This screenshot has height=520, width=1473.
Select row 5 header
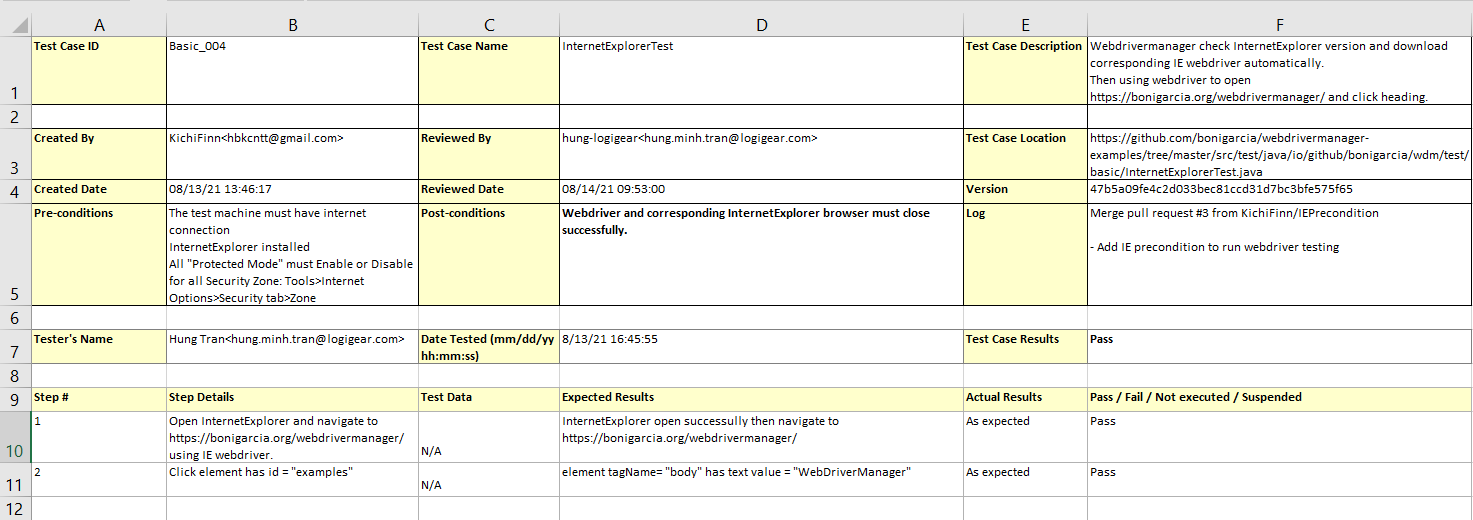point(15,255)
